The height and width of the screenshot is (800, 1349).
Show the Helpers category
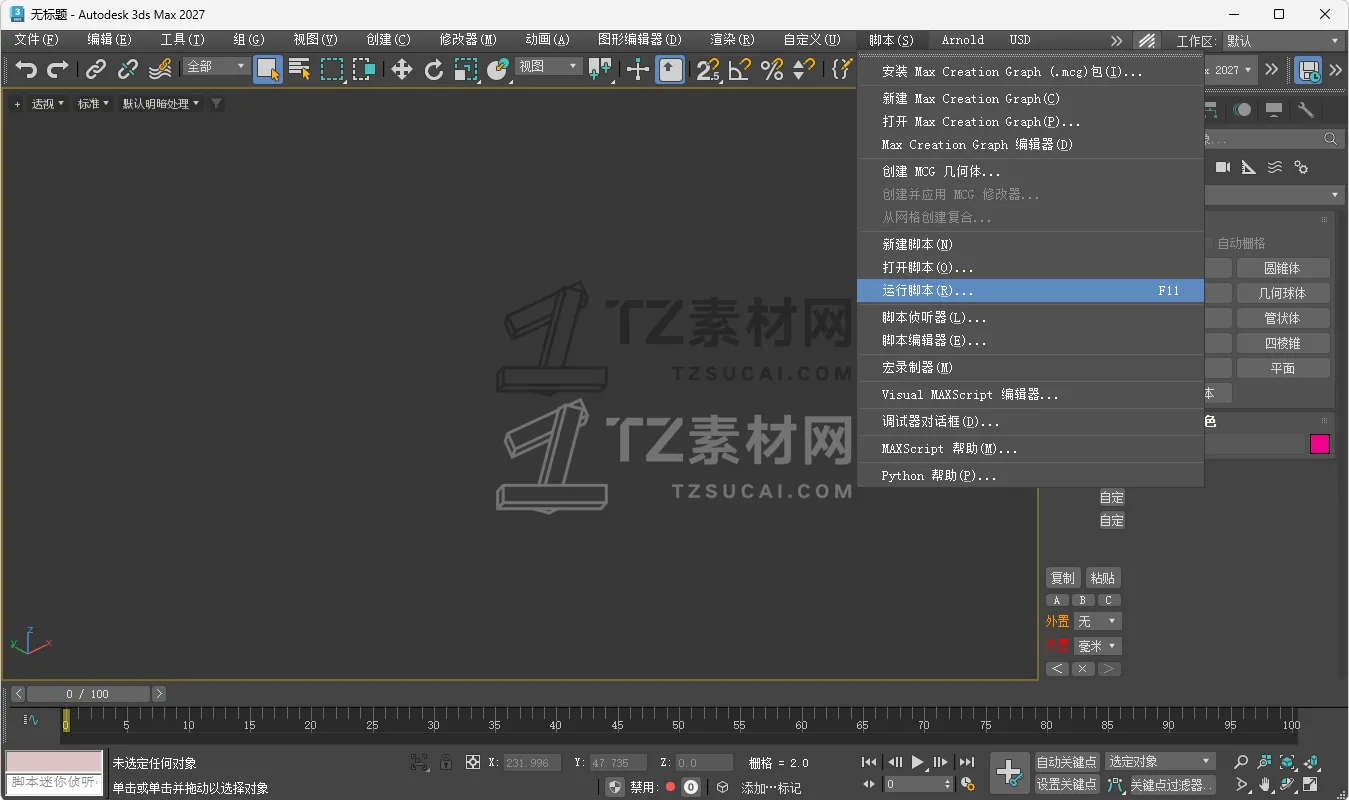(1248, 167)
